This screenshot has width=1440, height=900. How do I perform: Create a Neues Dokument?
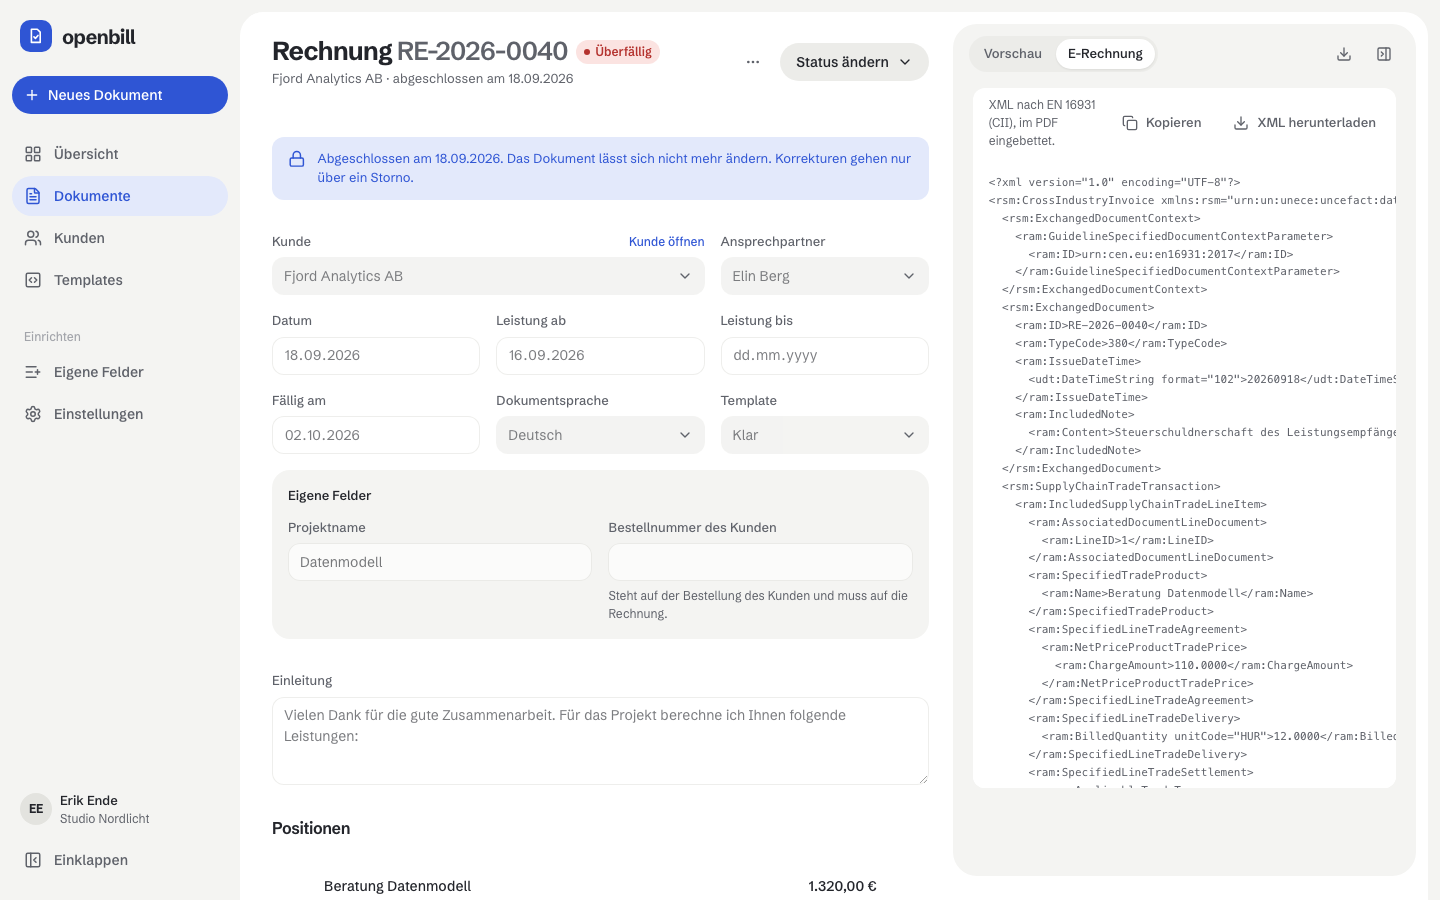pyautogui.click(x=120, y=95)
